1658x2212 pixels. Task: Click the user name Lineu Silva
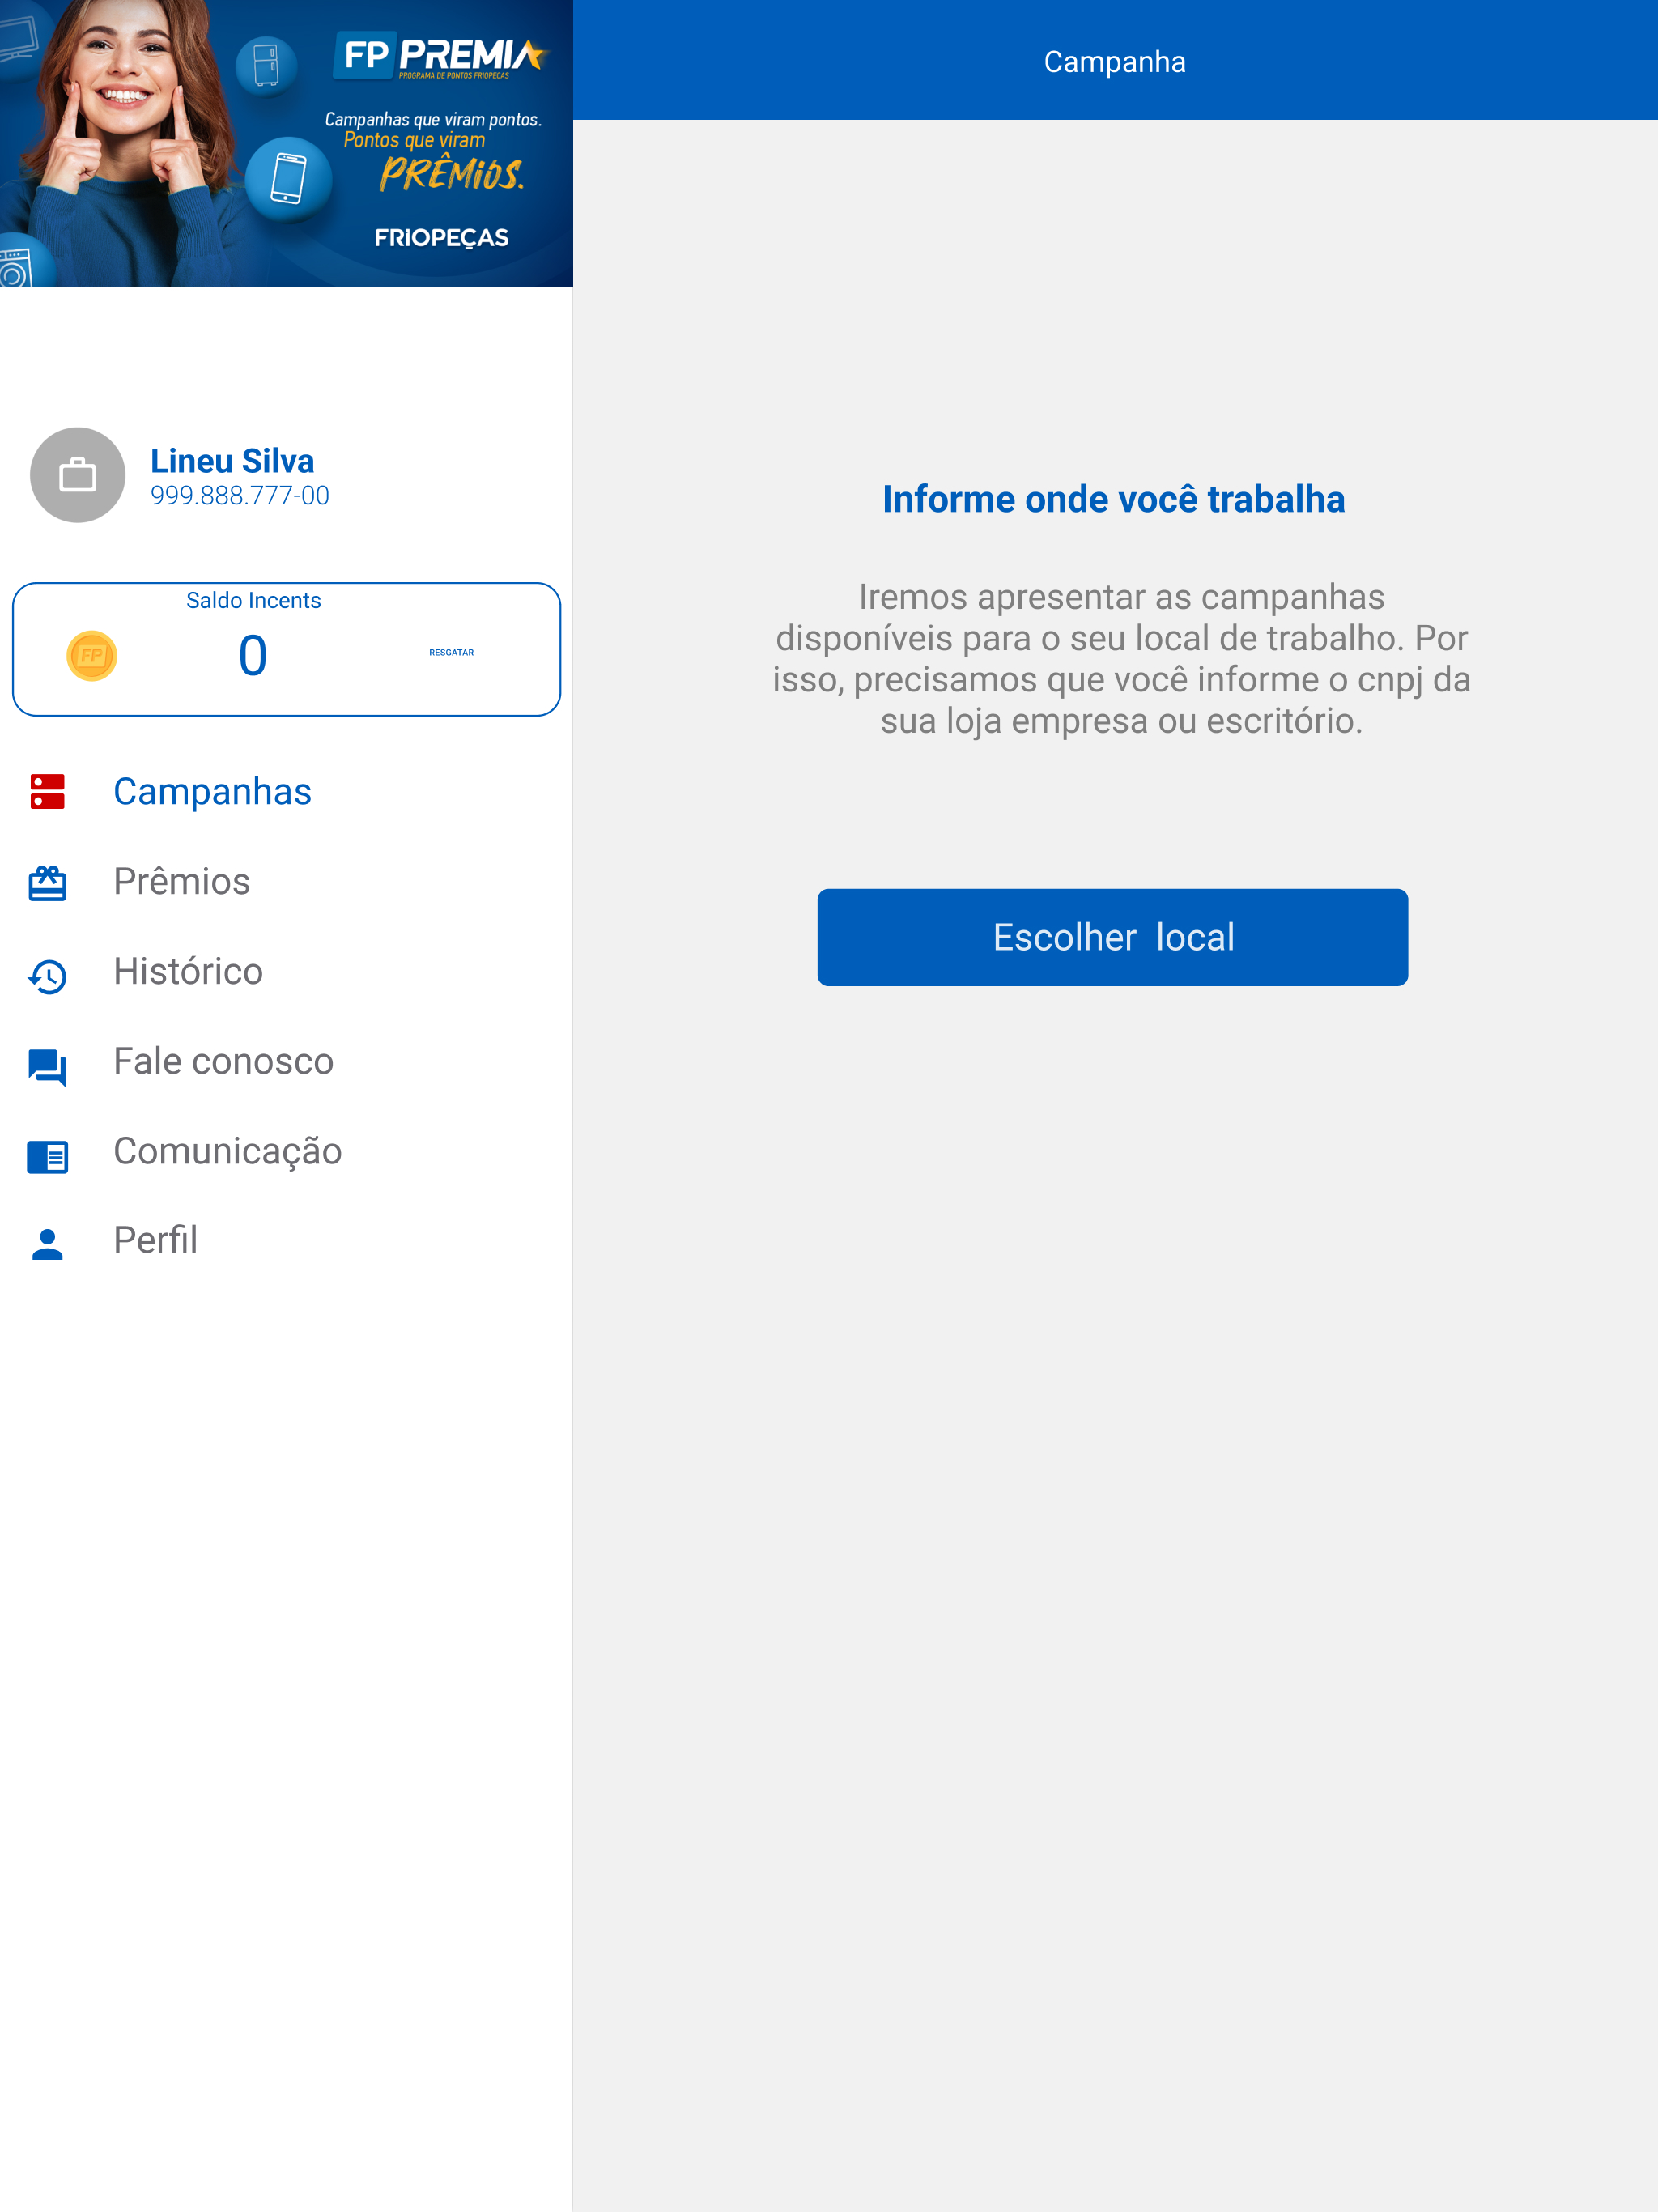point(232,461)
